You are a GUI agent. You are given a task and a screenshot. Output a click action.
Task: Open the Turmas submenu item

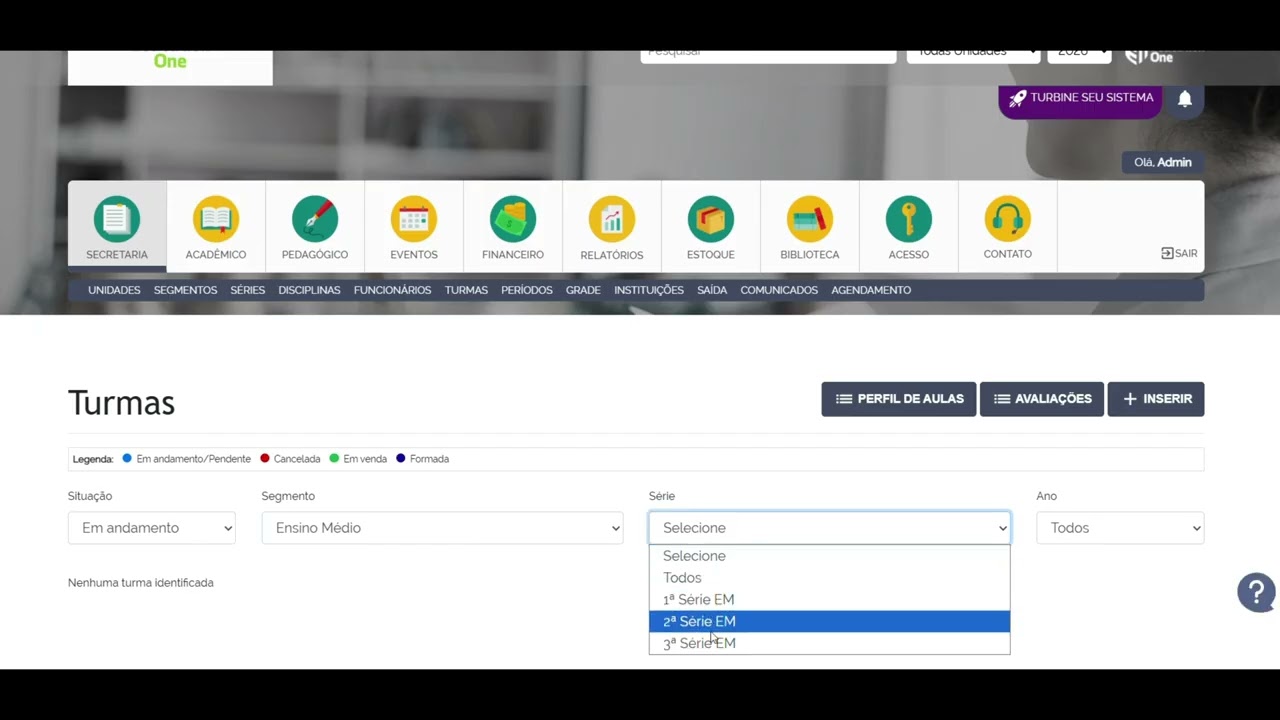(x=466, y=290)
